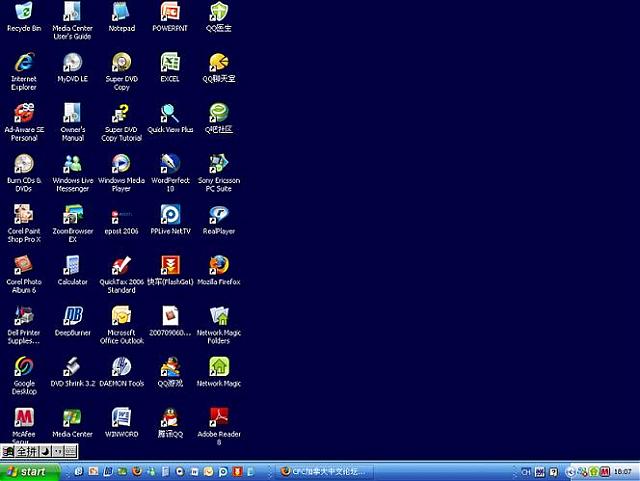Click the Network Magic Folders icon
Image resolution: width=640 pixels, height=481 pixels.
coord(219,316)
